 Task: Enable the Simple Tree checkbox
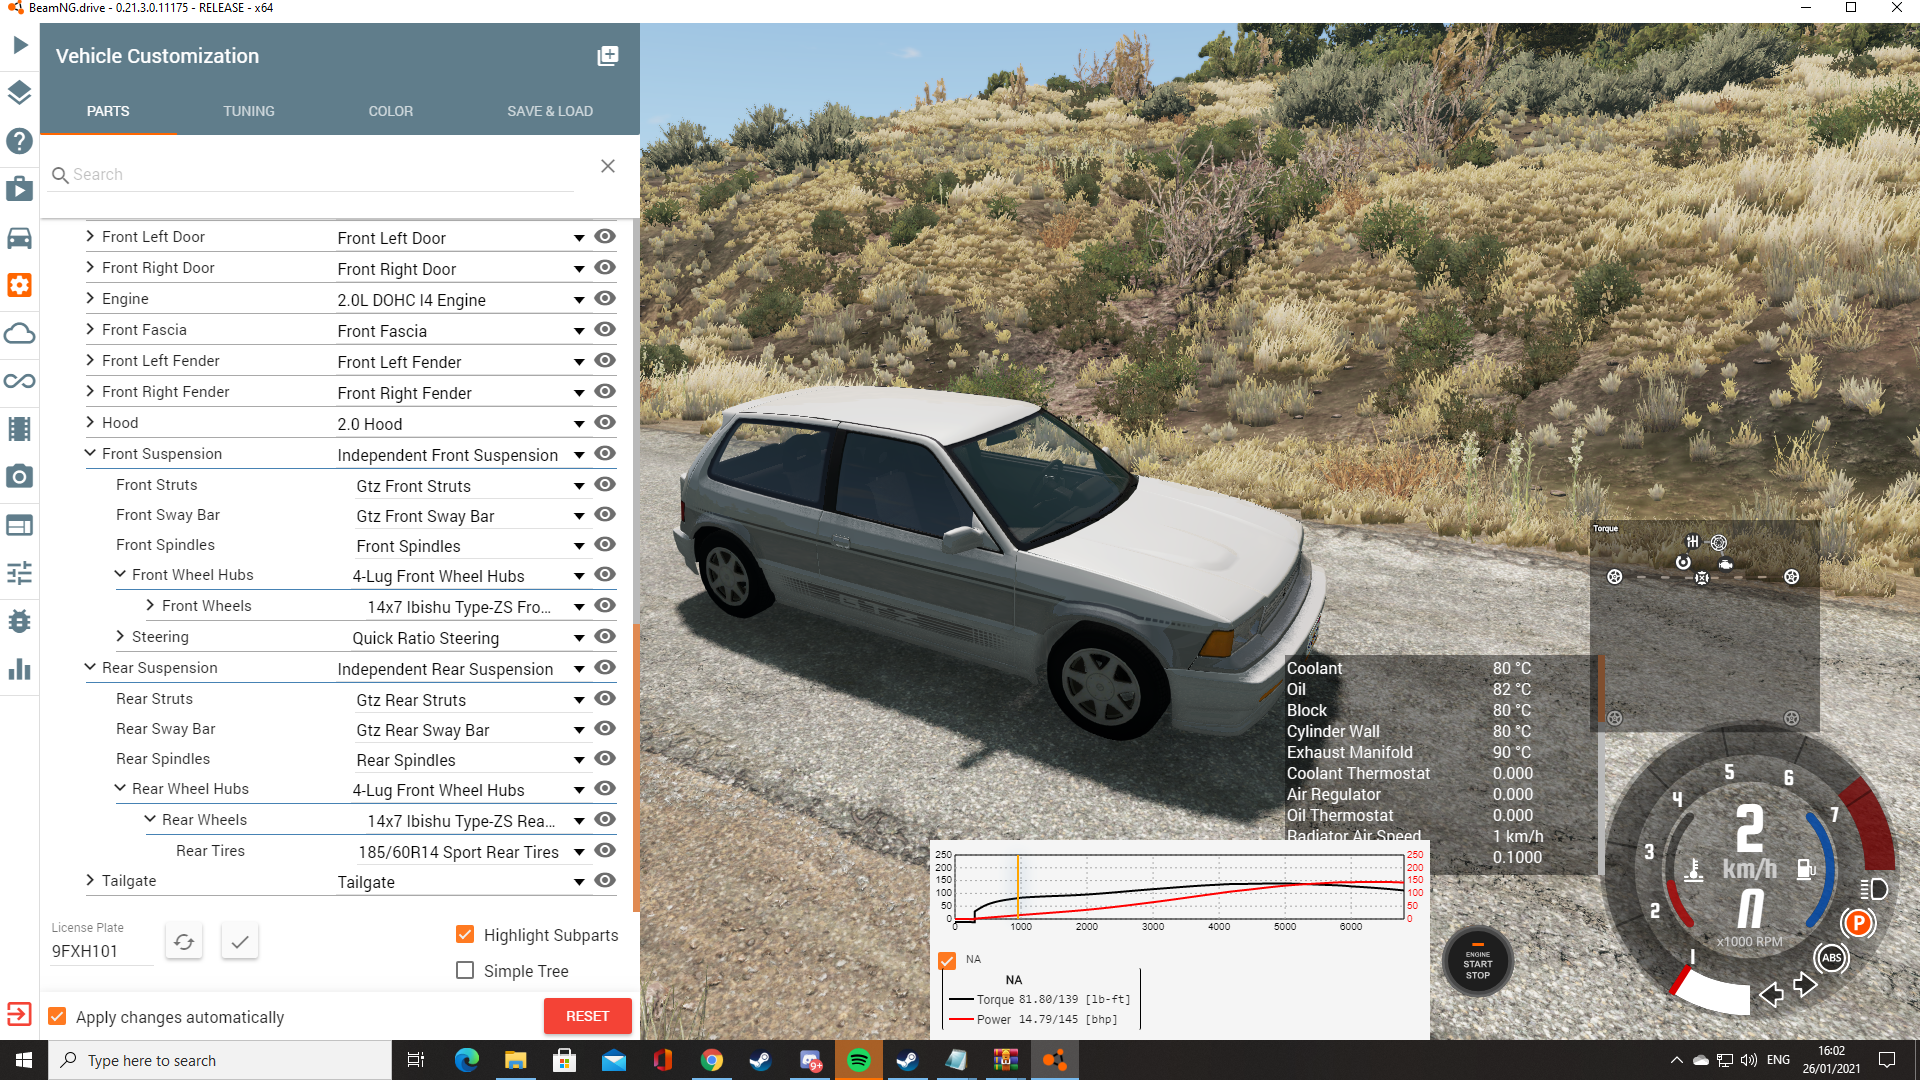click(x=465, y=971)
